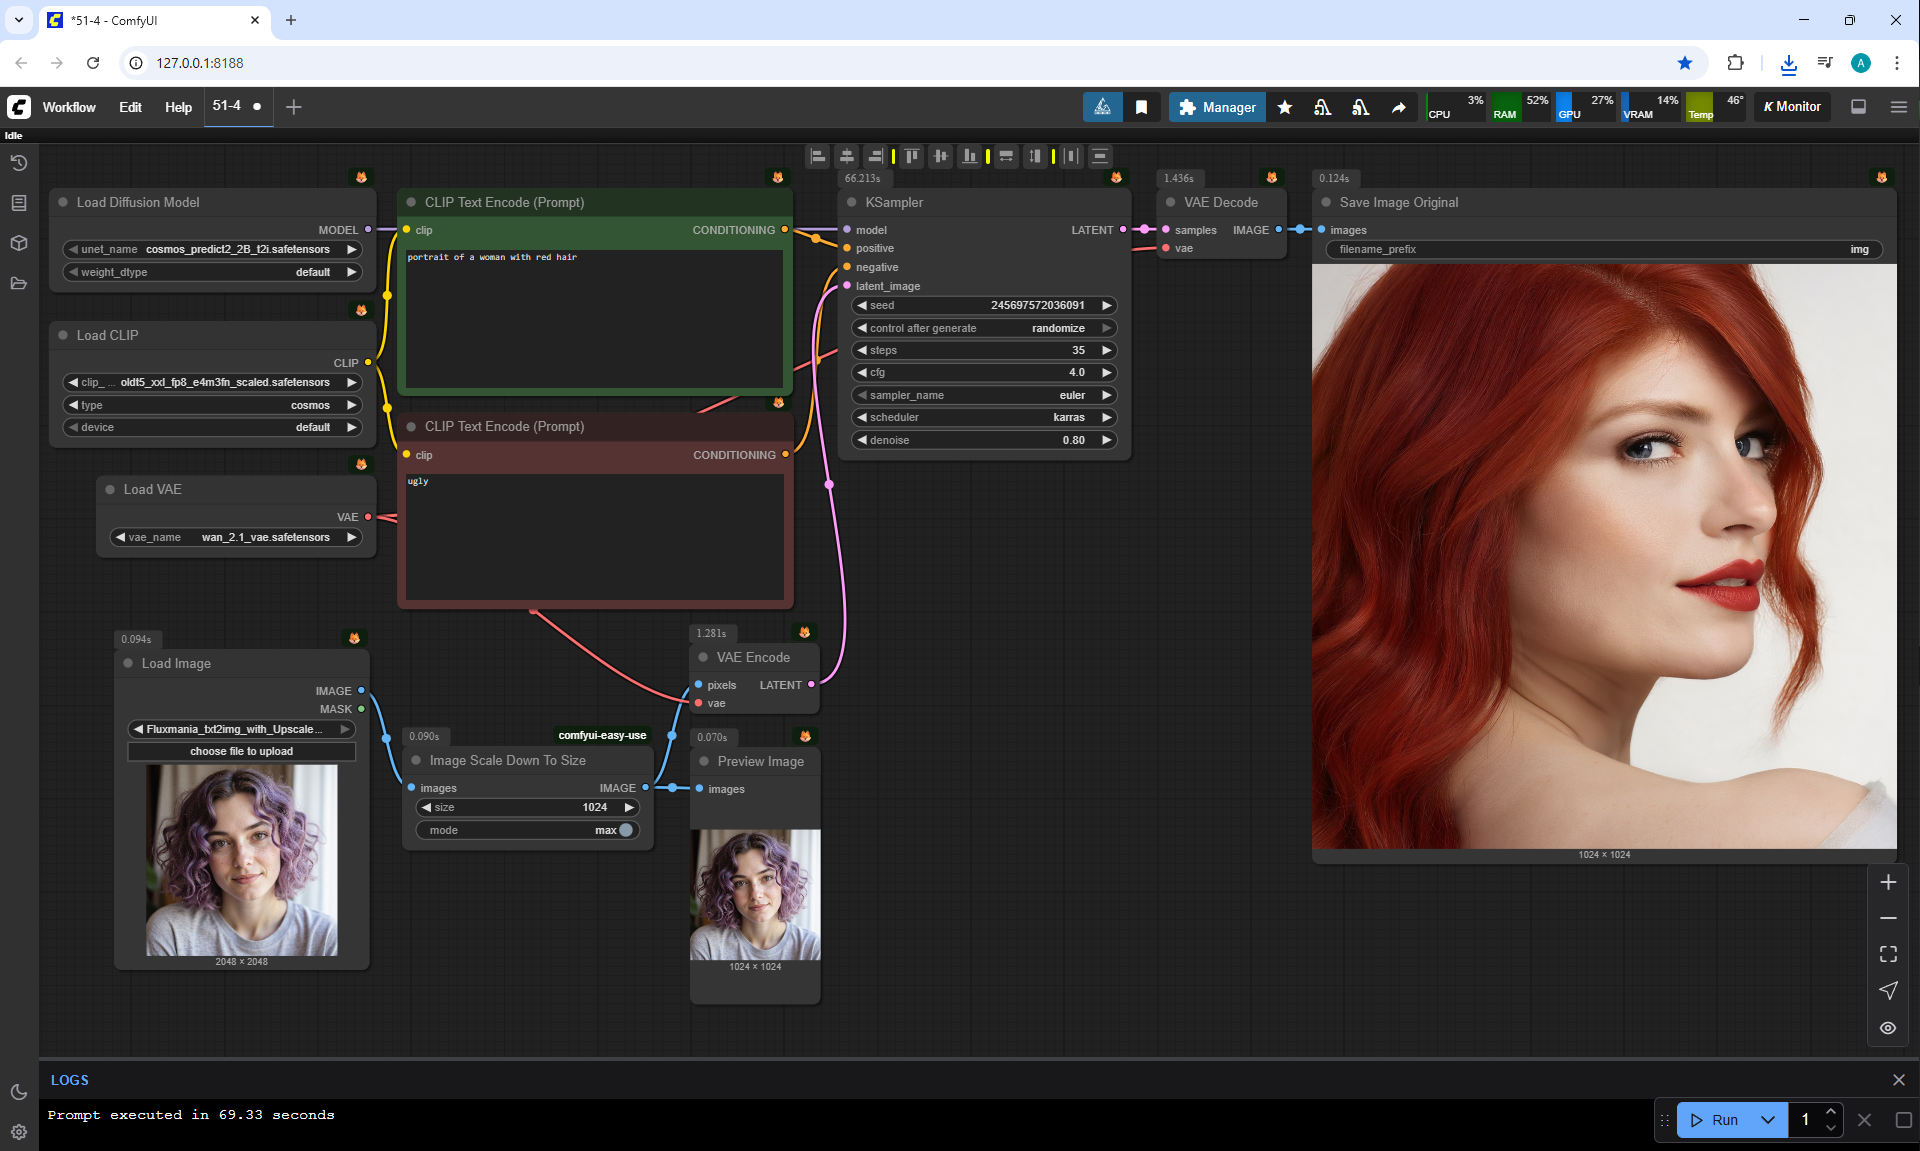The image size is (1920, 1151).
Task: Open vae_name selector in Load VAE
Action: pyautogui.click(x=236, y=537)
